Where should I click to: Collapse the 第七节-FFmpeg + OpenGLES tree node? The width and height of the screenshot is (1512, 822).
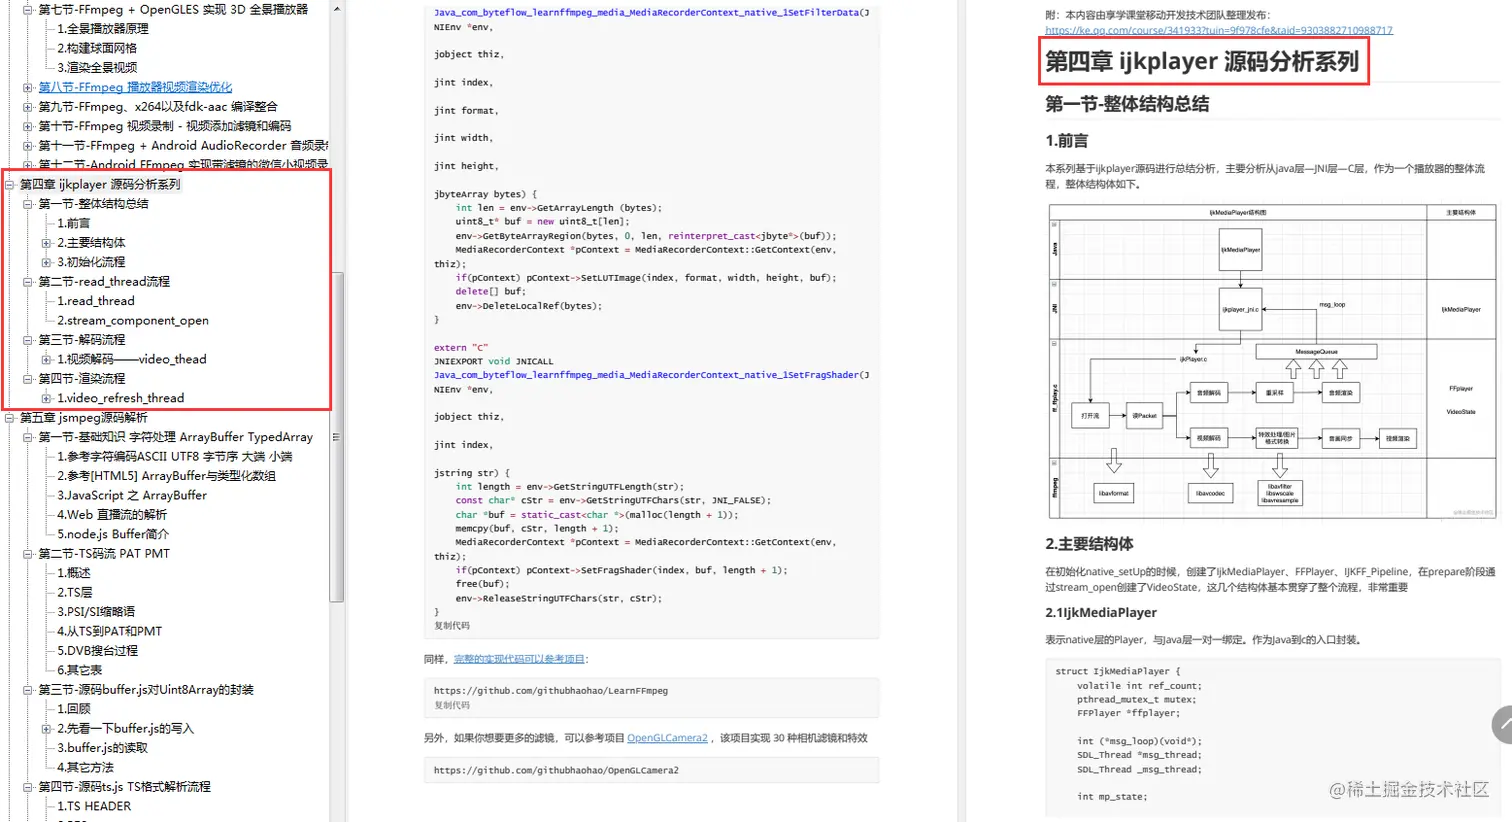coord(28,9)
